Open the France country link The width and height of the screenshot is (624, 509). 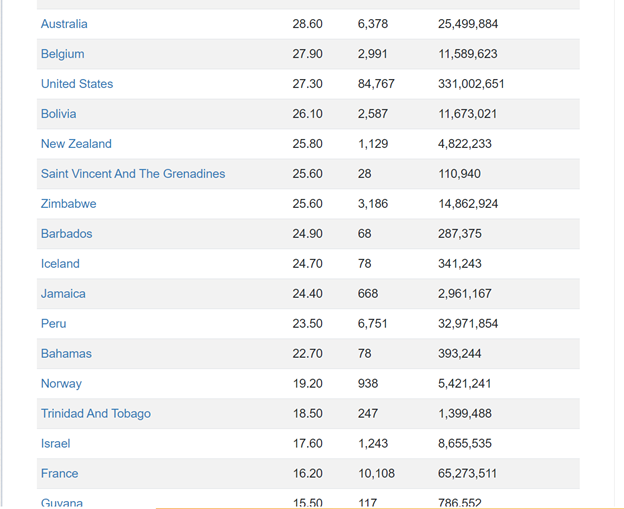click(59, 474)
